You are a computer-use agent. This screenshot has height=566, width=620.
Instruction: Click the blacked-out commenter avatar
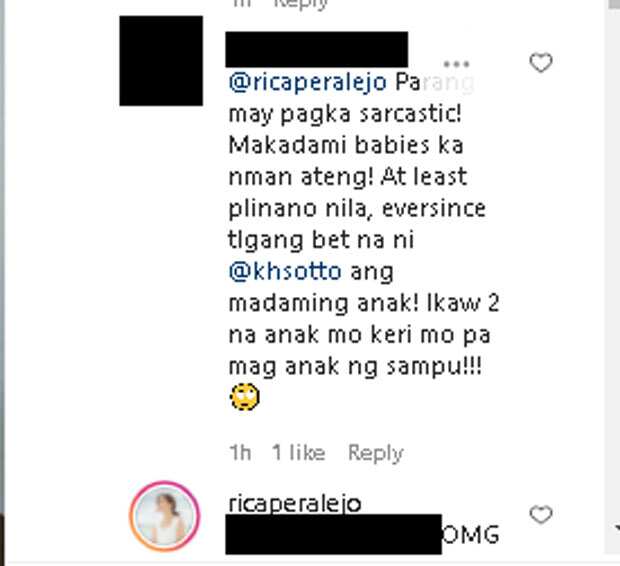point(161,61)
